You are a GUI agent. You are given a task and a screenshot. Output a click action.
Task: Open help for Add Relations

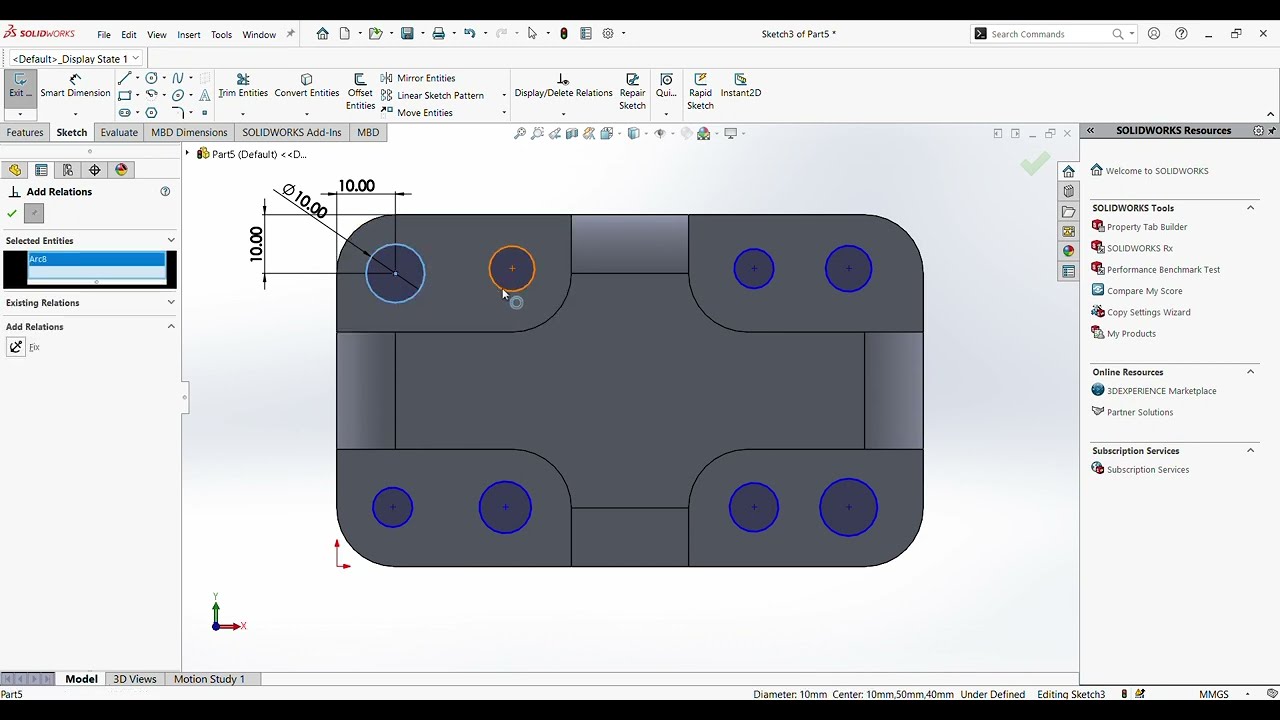(165, 192)
